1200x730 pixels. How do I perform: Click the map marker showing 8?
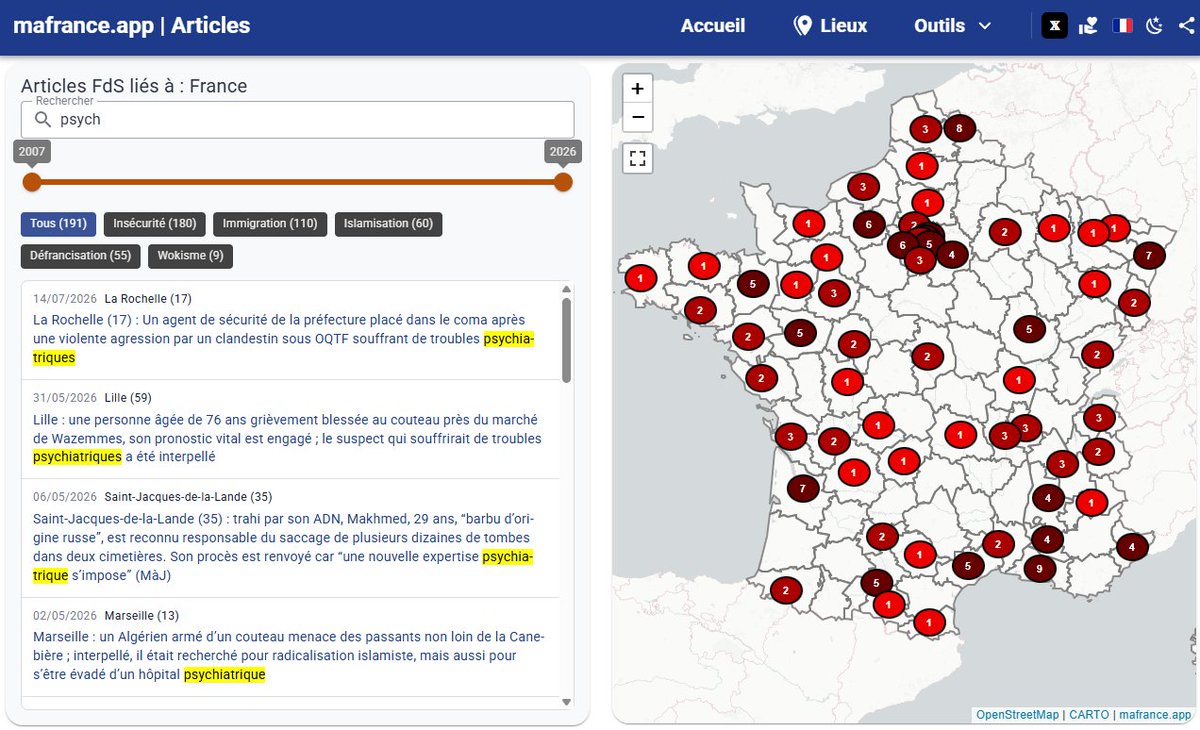point(959,128)
